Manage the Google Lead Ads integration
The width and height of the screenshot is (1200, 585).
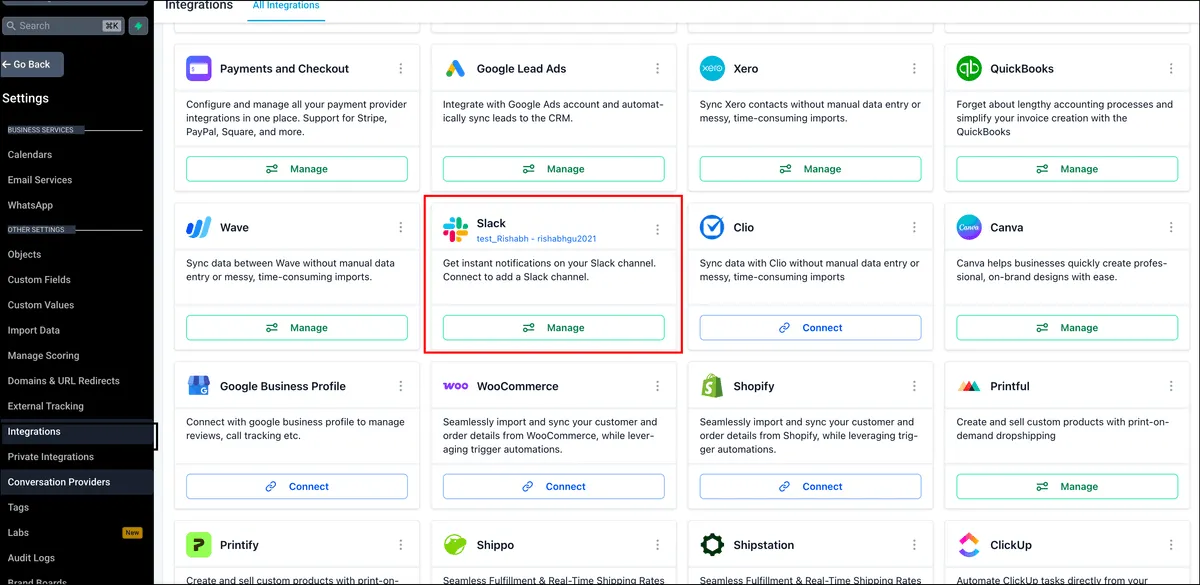coord(554,169)
